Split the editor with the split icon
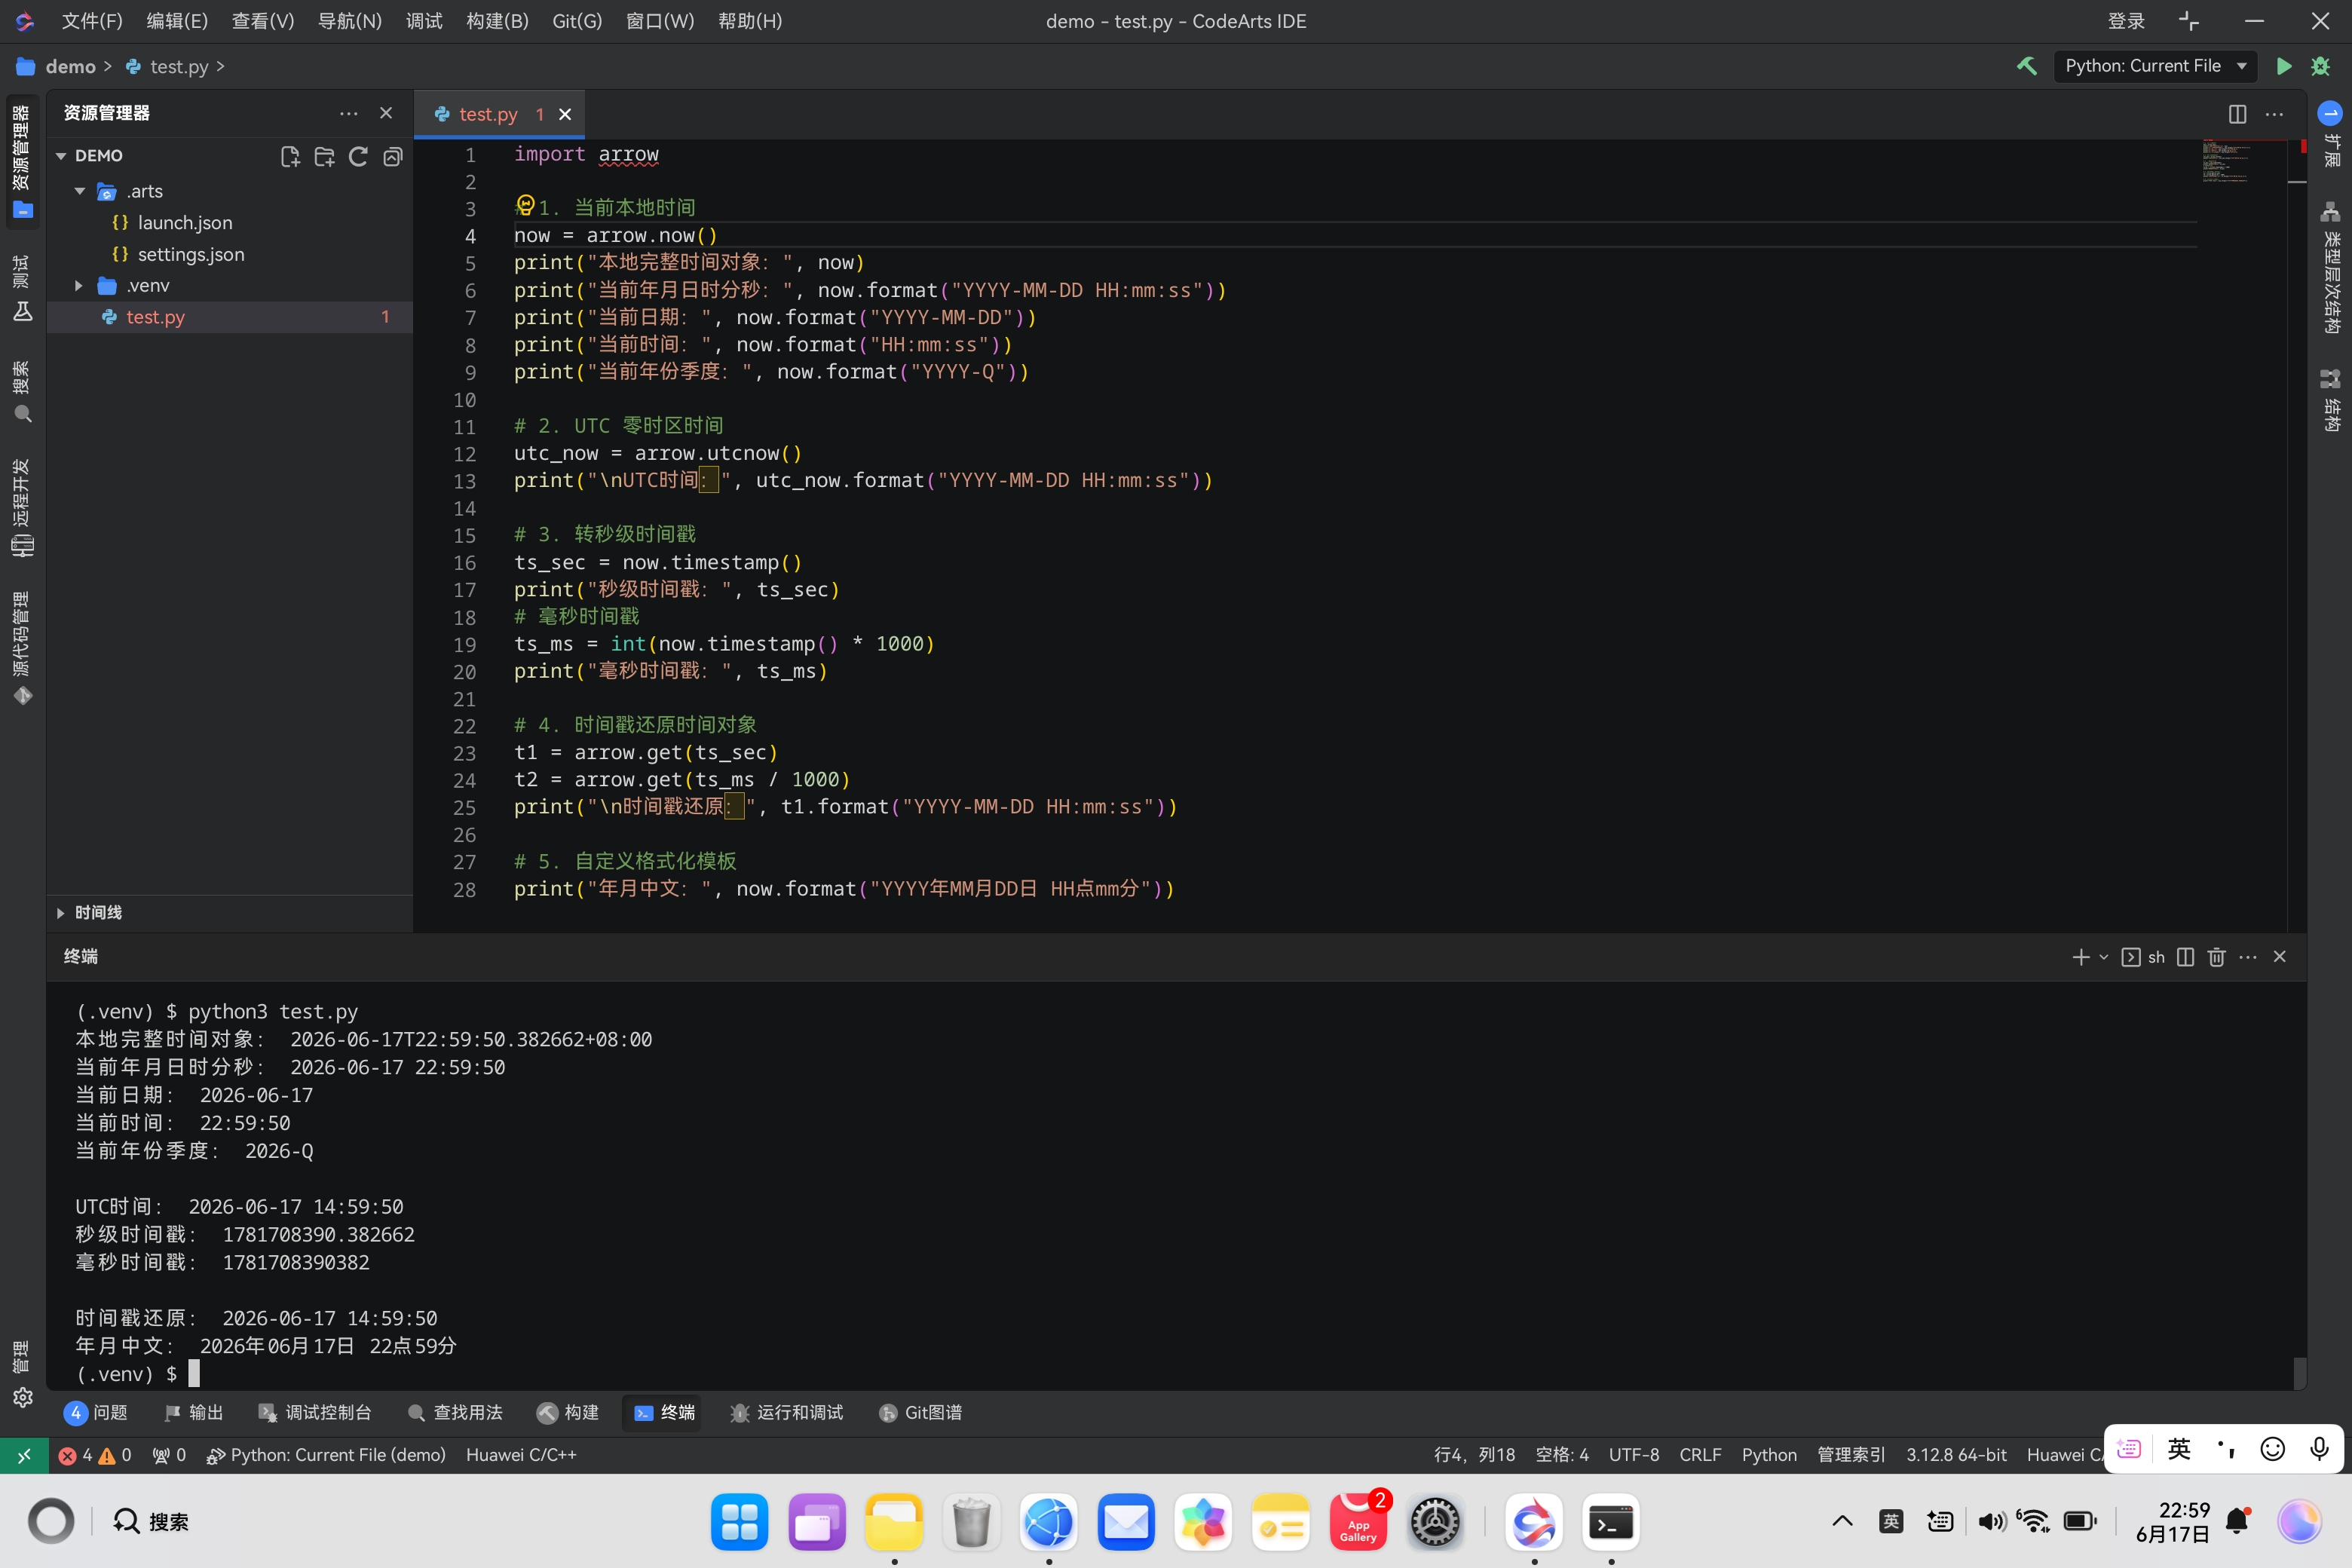The width and height of the screenshot is (2352, 1568). (2237, 114)
